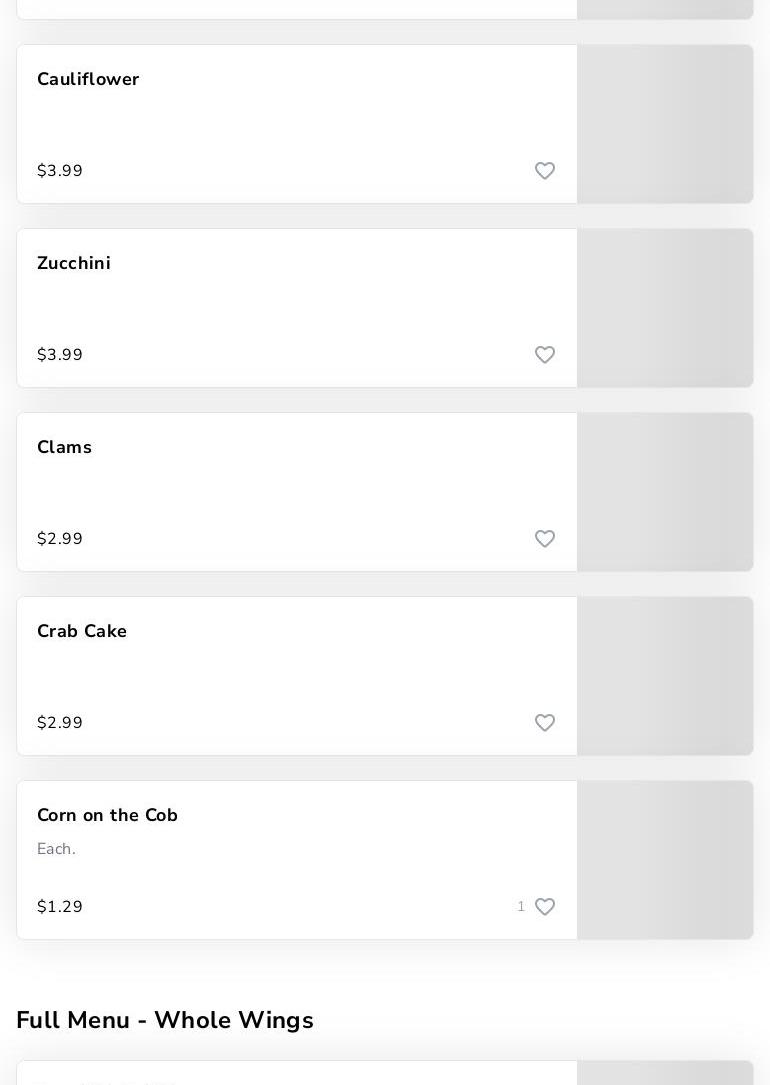Click the like count on Corn on the Cob
Screen dimensions: 770x1085
tap(521, 906)
